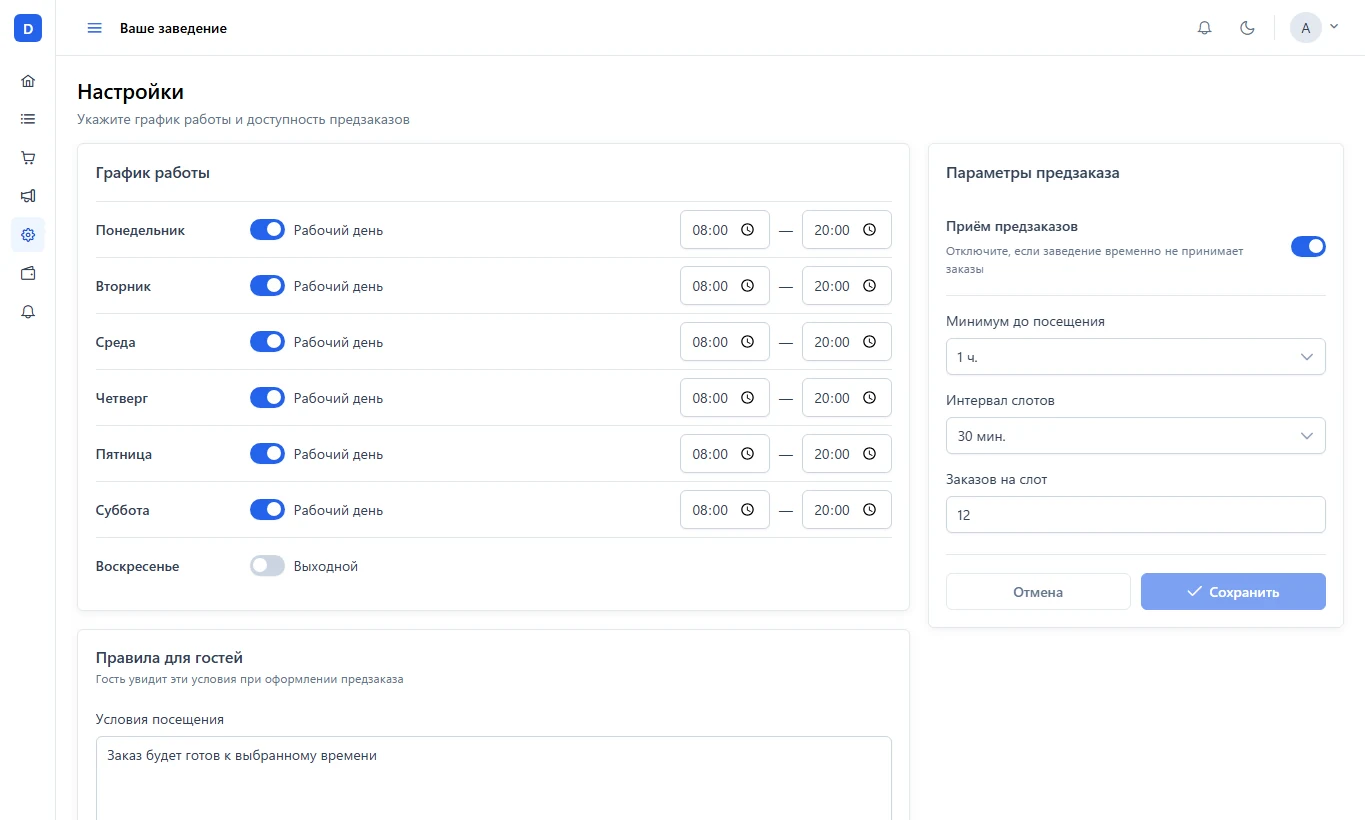Save settings with the Сохранить button
The height and width of the screenshot is (820, 1365).
click(x=1233, y=592)
